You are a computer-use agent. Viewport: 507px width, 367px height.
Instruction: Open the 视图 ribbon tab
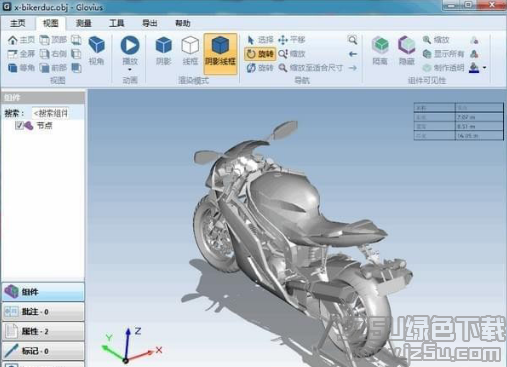(x=51, y=23)
